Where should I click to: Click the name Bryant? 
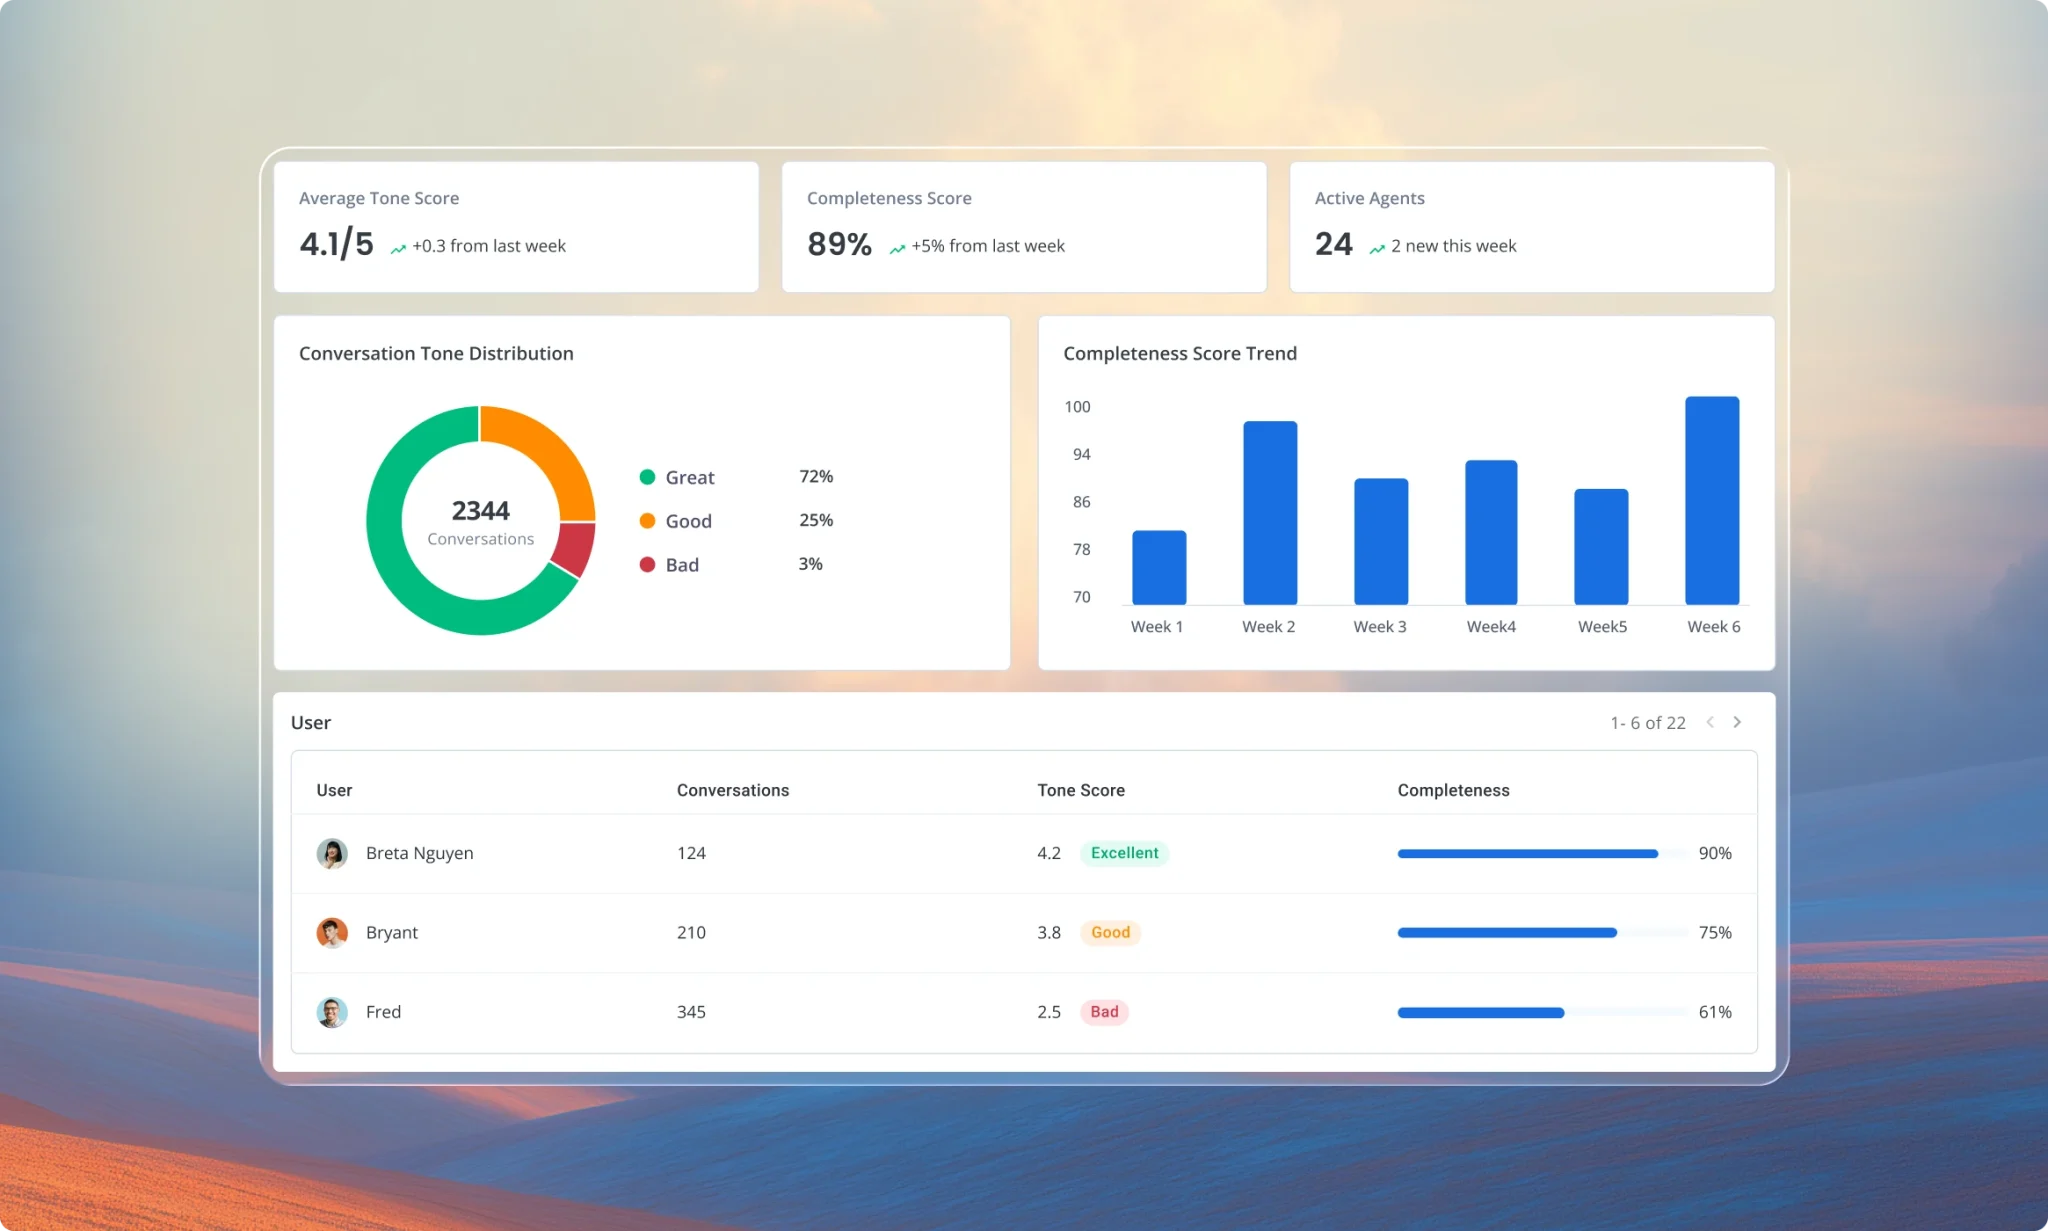pyautogui.click(x=391, y=932)
